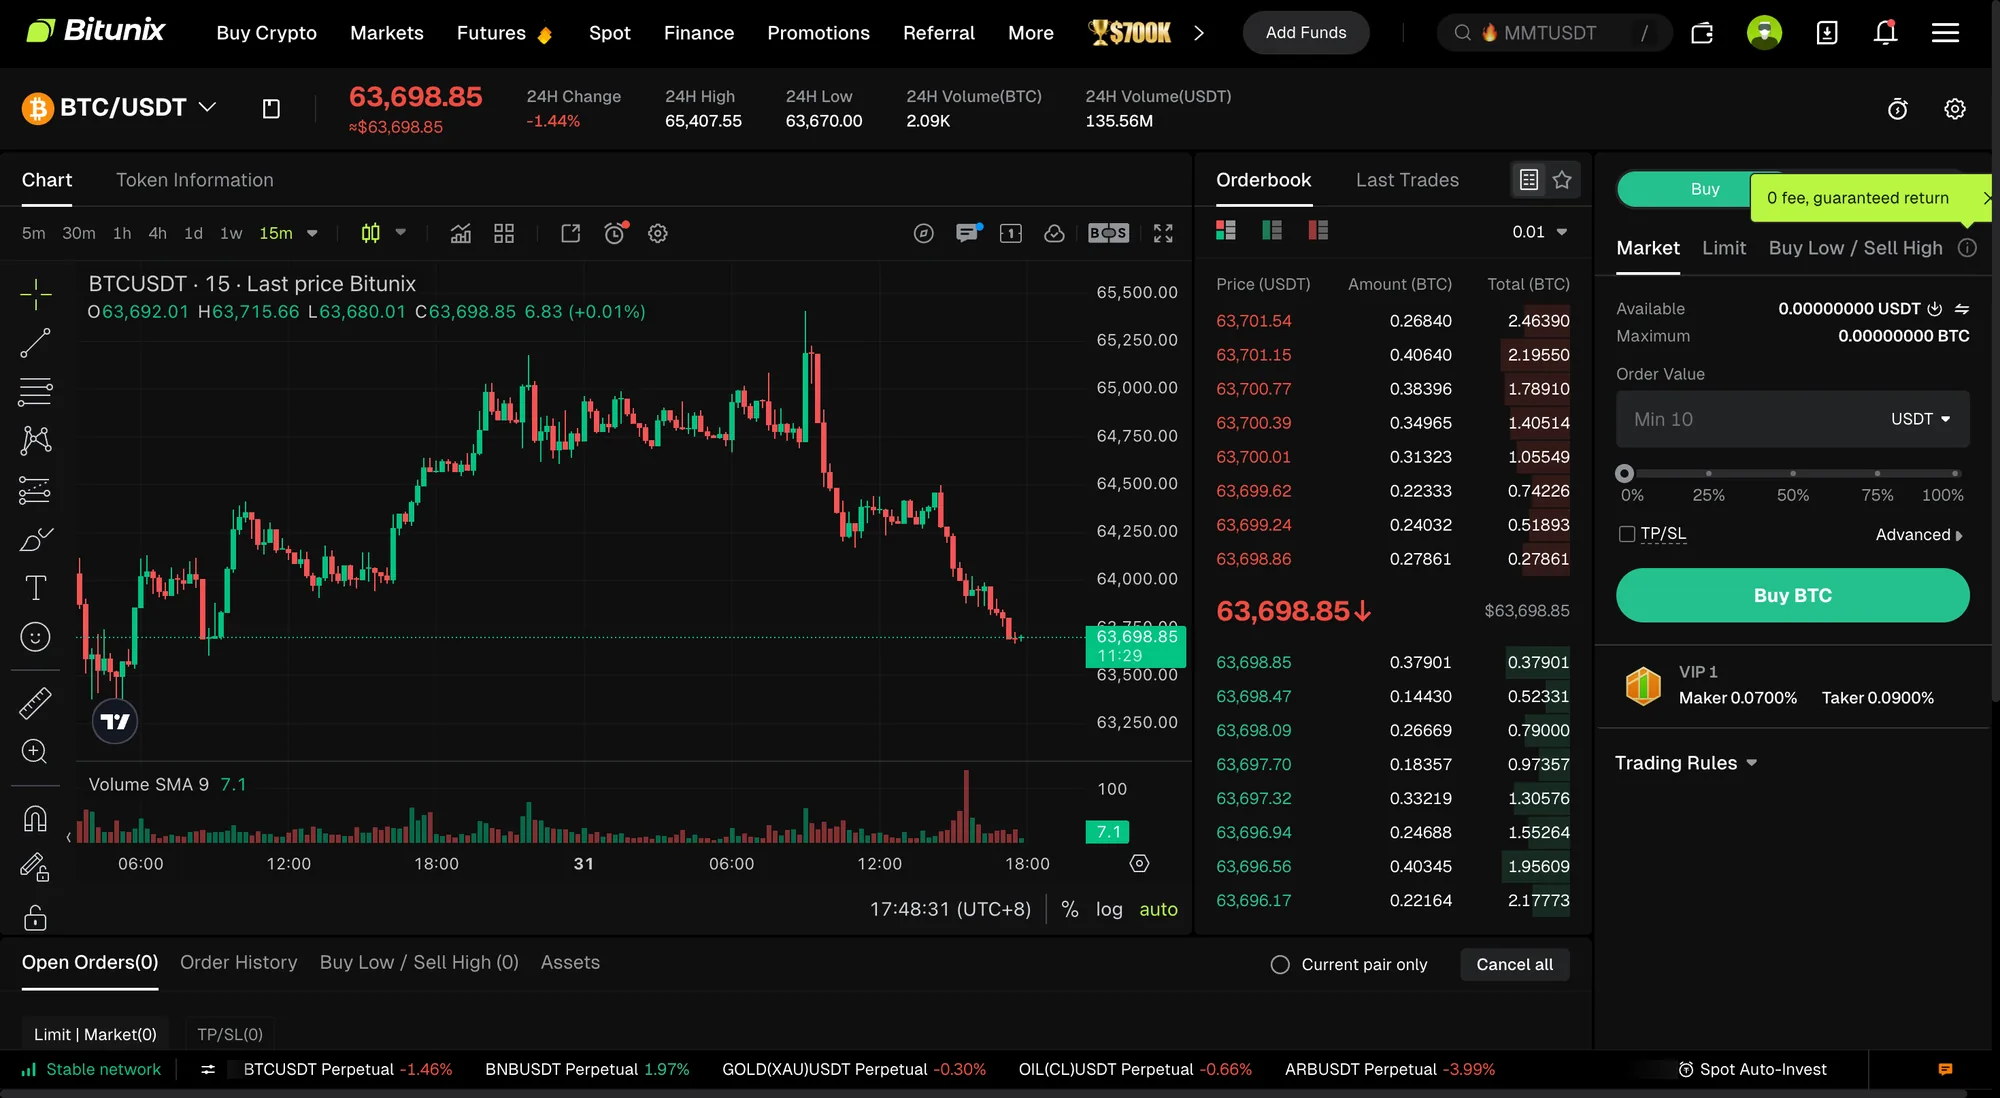Viewport: 2000px width, 1098px height.
Task: Select the brush drawing tool
Action: 35,539
